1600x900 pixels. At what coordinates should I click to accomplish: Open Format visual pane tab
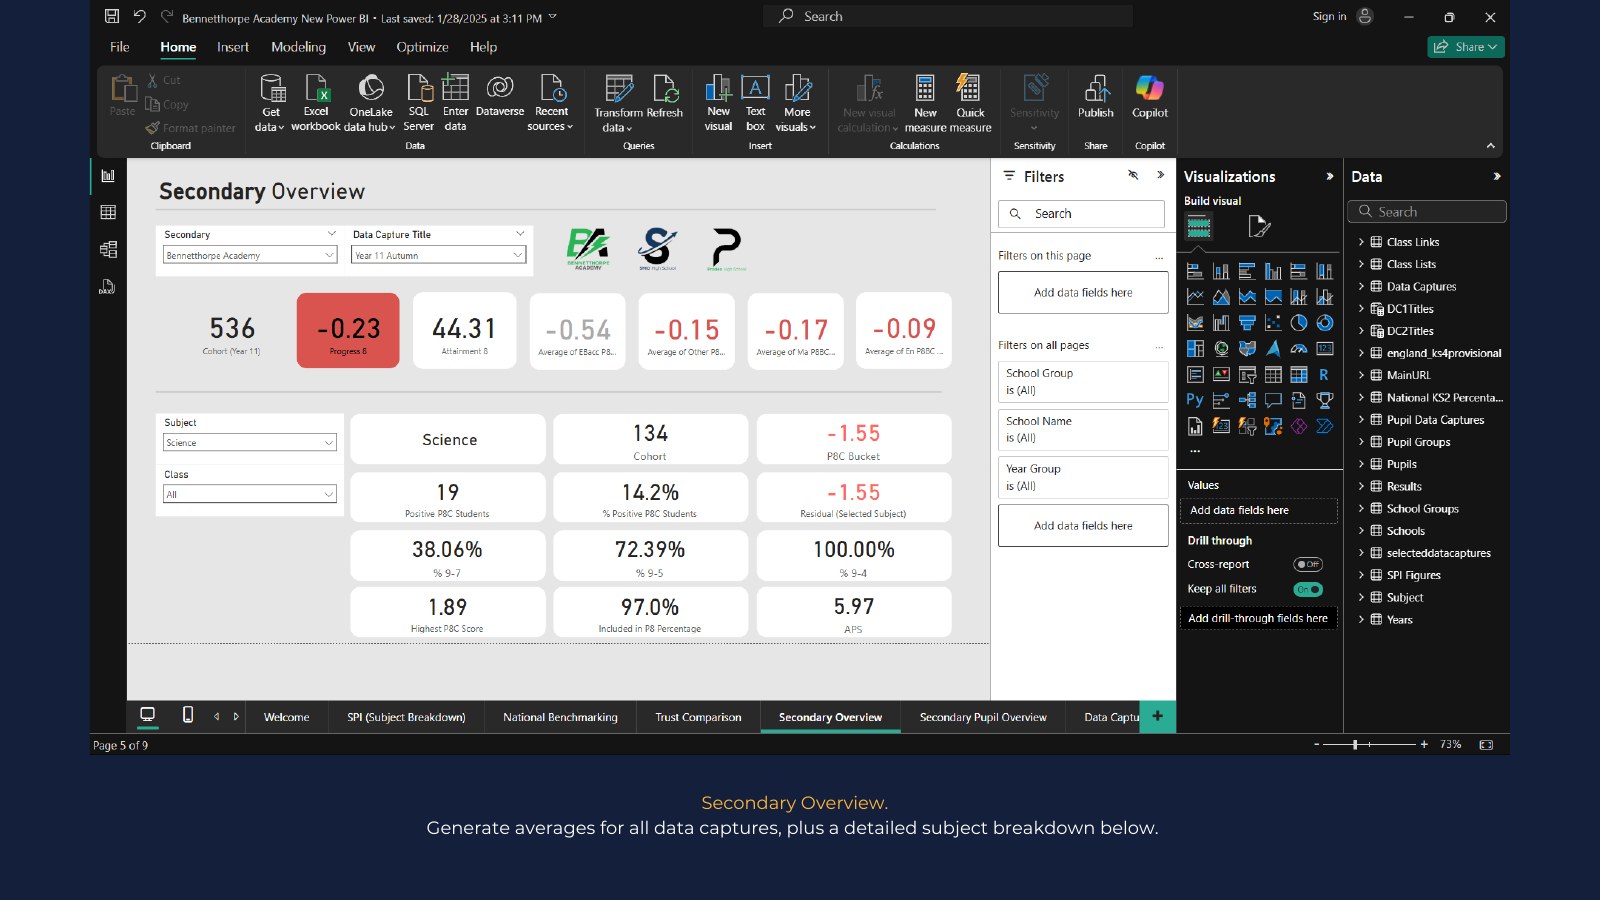tap(1259, 227)
